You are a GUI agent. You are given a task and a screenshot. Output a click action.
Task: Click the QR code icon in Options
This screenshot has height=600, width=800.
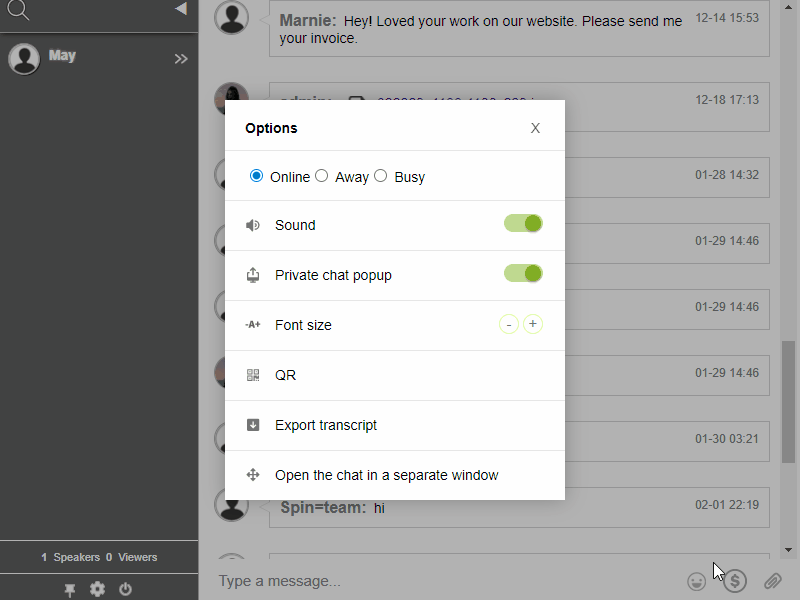click(x=253, y=374)
